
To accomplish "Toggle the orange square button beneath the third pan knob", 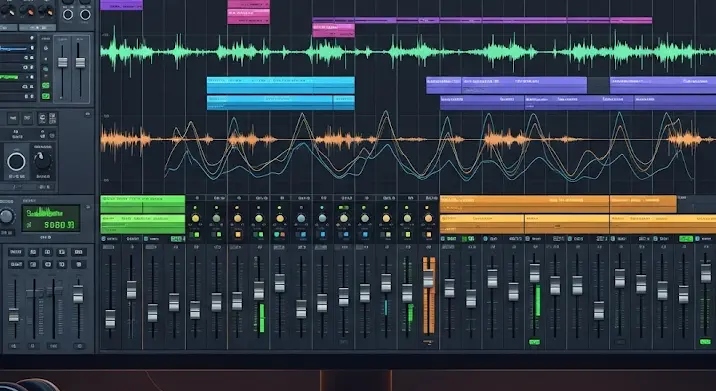I will coord(237,235).
